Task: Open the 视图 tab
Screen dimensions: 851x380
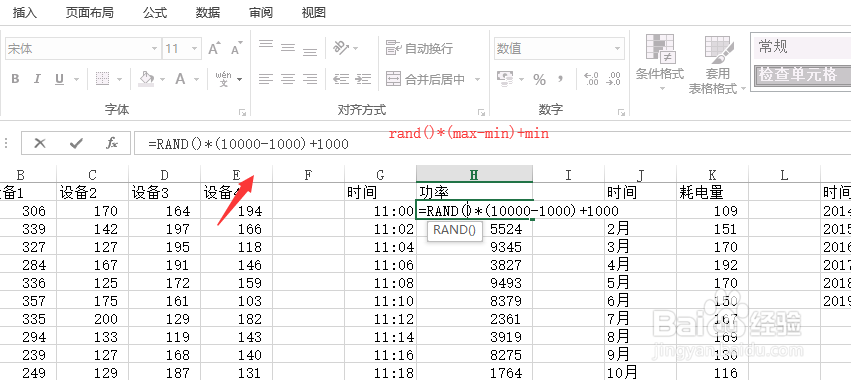Action: click(x=313, y=12)
